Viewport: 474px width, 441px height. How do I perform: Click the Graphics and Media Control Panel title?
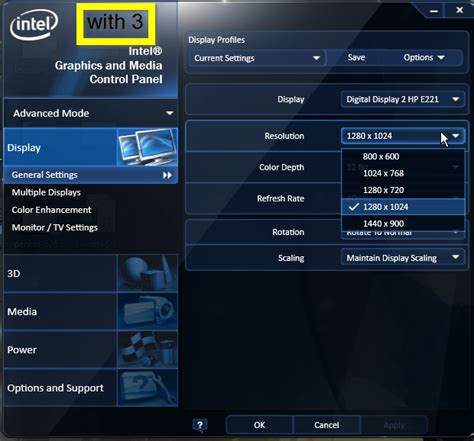109,65
